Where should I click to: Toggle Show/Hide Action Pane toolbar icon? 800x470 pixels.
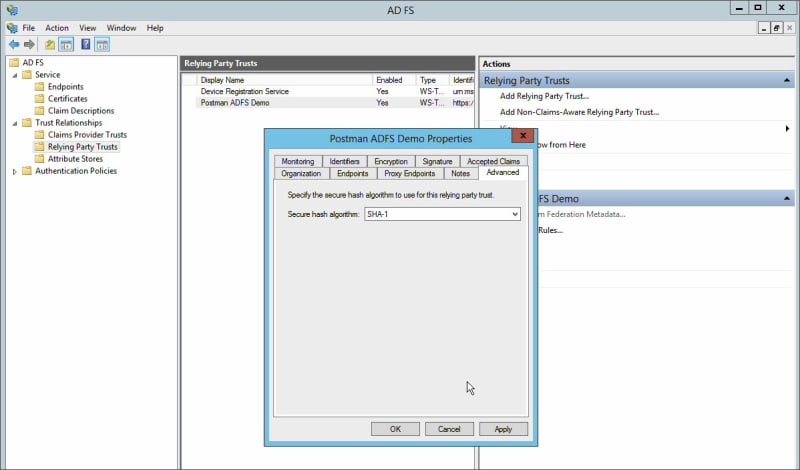pos(102,45)
